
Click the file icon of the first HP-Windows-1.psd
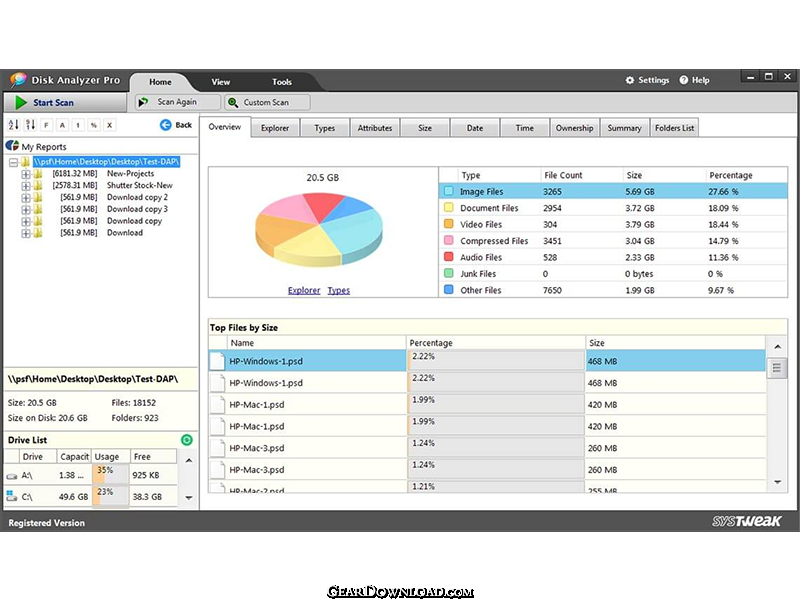tap(217, 361)
